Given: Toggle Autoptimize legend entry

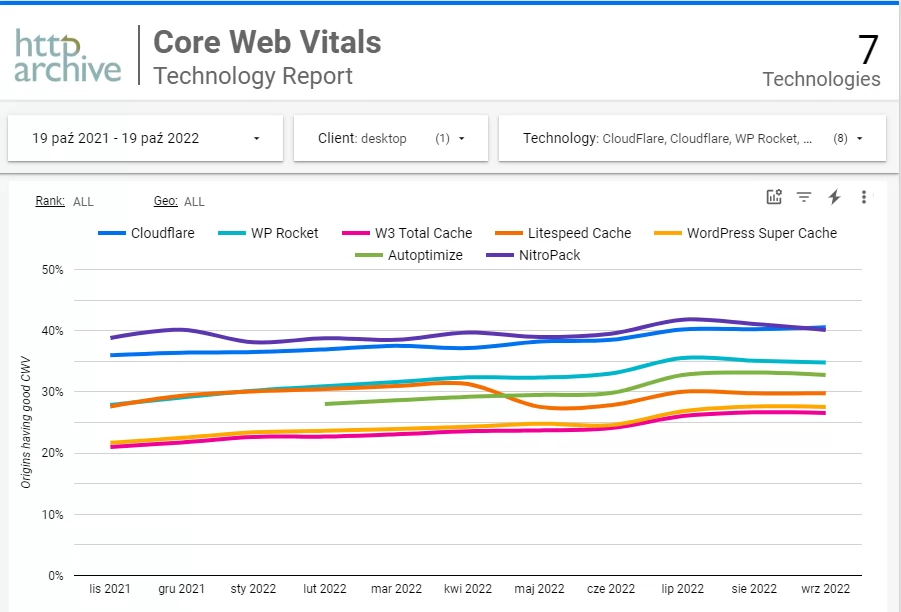Looking at the screenshot, I should coord(409,255).
